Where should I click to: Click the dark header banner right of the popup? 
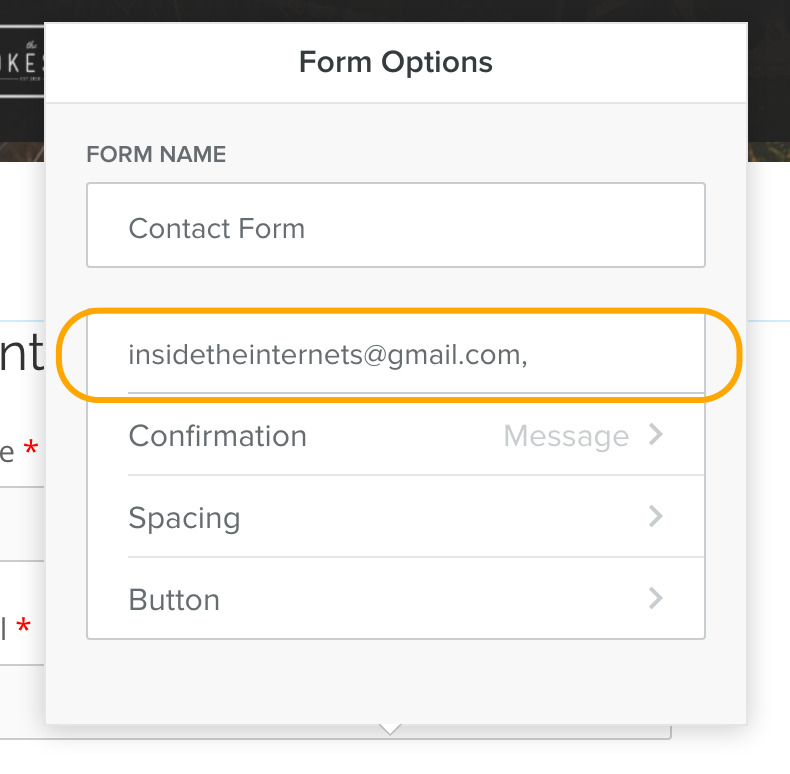point(769,81)
